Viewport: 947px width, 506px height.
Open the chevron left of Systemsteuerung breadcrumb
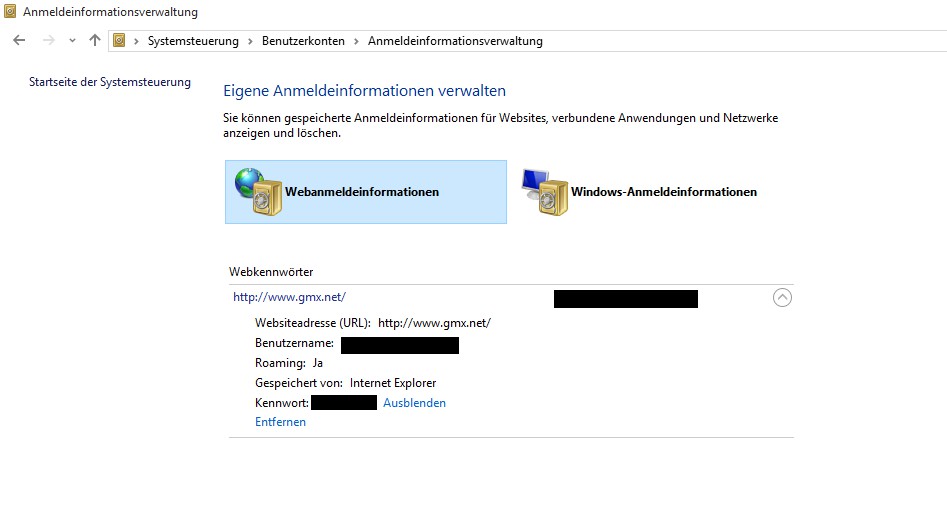pos(137,41)
